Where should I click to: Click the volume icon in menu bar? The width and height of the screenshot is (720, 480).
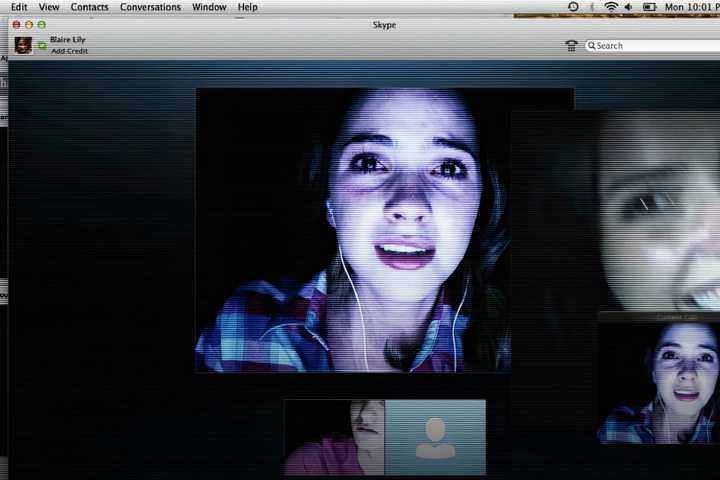coord(628,7)
